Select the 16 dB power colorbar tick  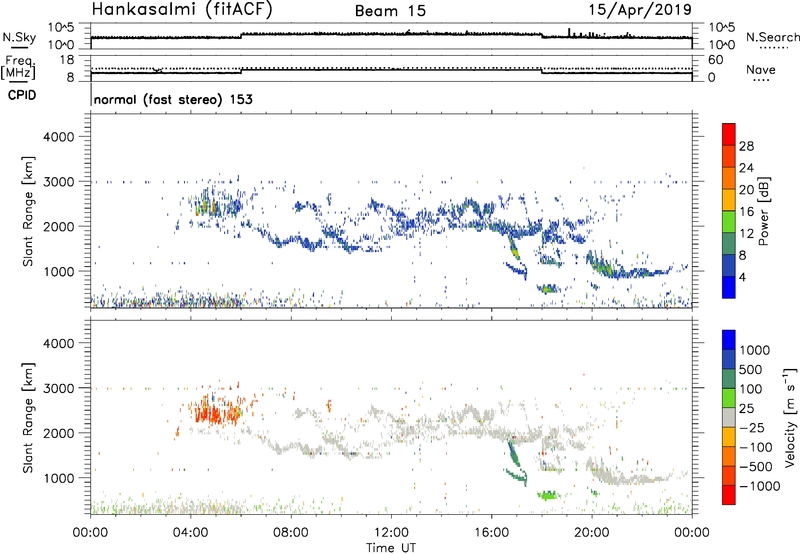[x=746, y=212]
